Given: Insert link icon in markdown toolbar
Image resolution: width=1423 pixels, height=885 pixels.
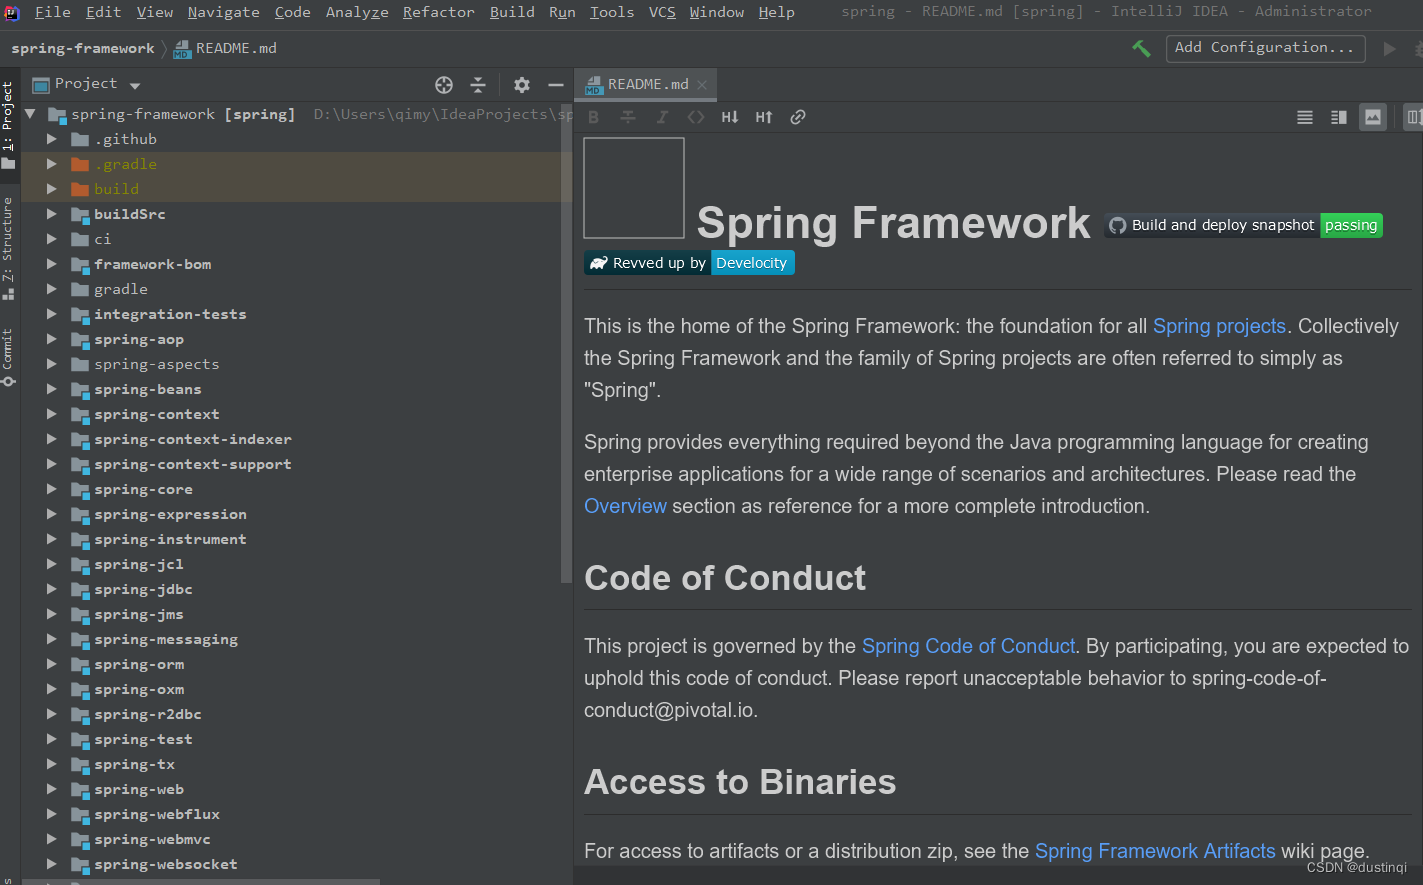Looking at the screenshot, I should tap(798, 117).
